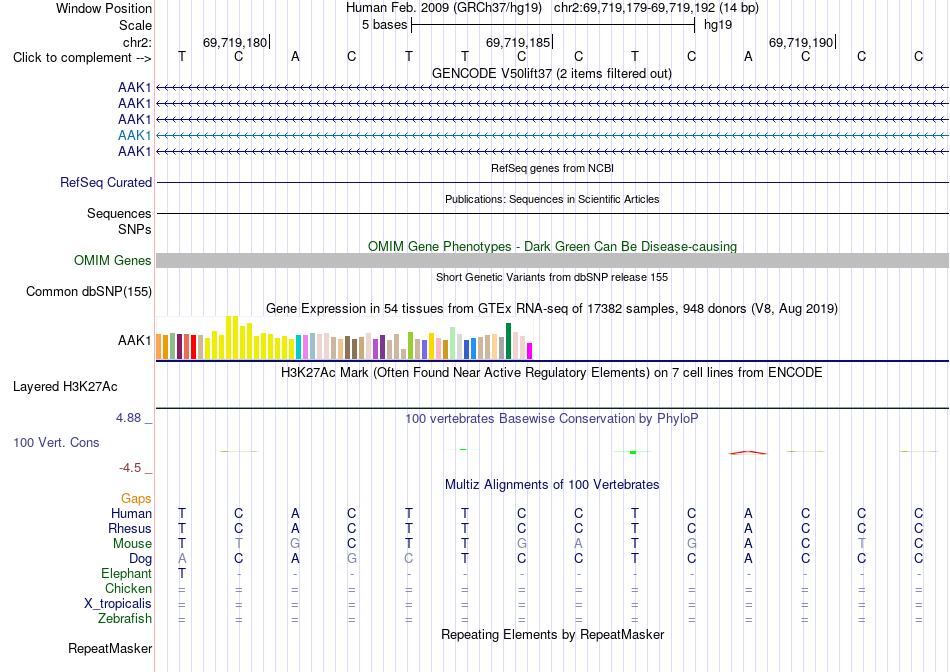Open 'Multiz Alignments of 100 Vertebrates' title

(x=552, y=484)
